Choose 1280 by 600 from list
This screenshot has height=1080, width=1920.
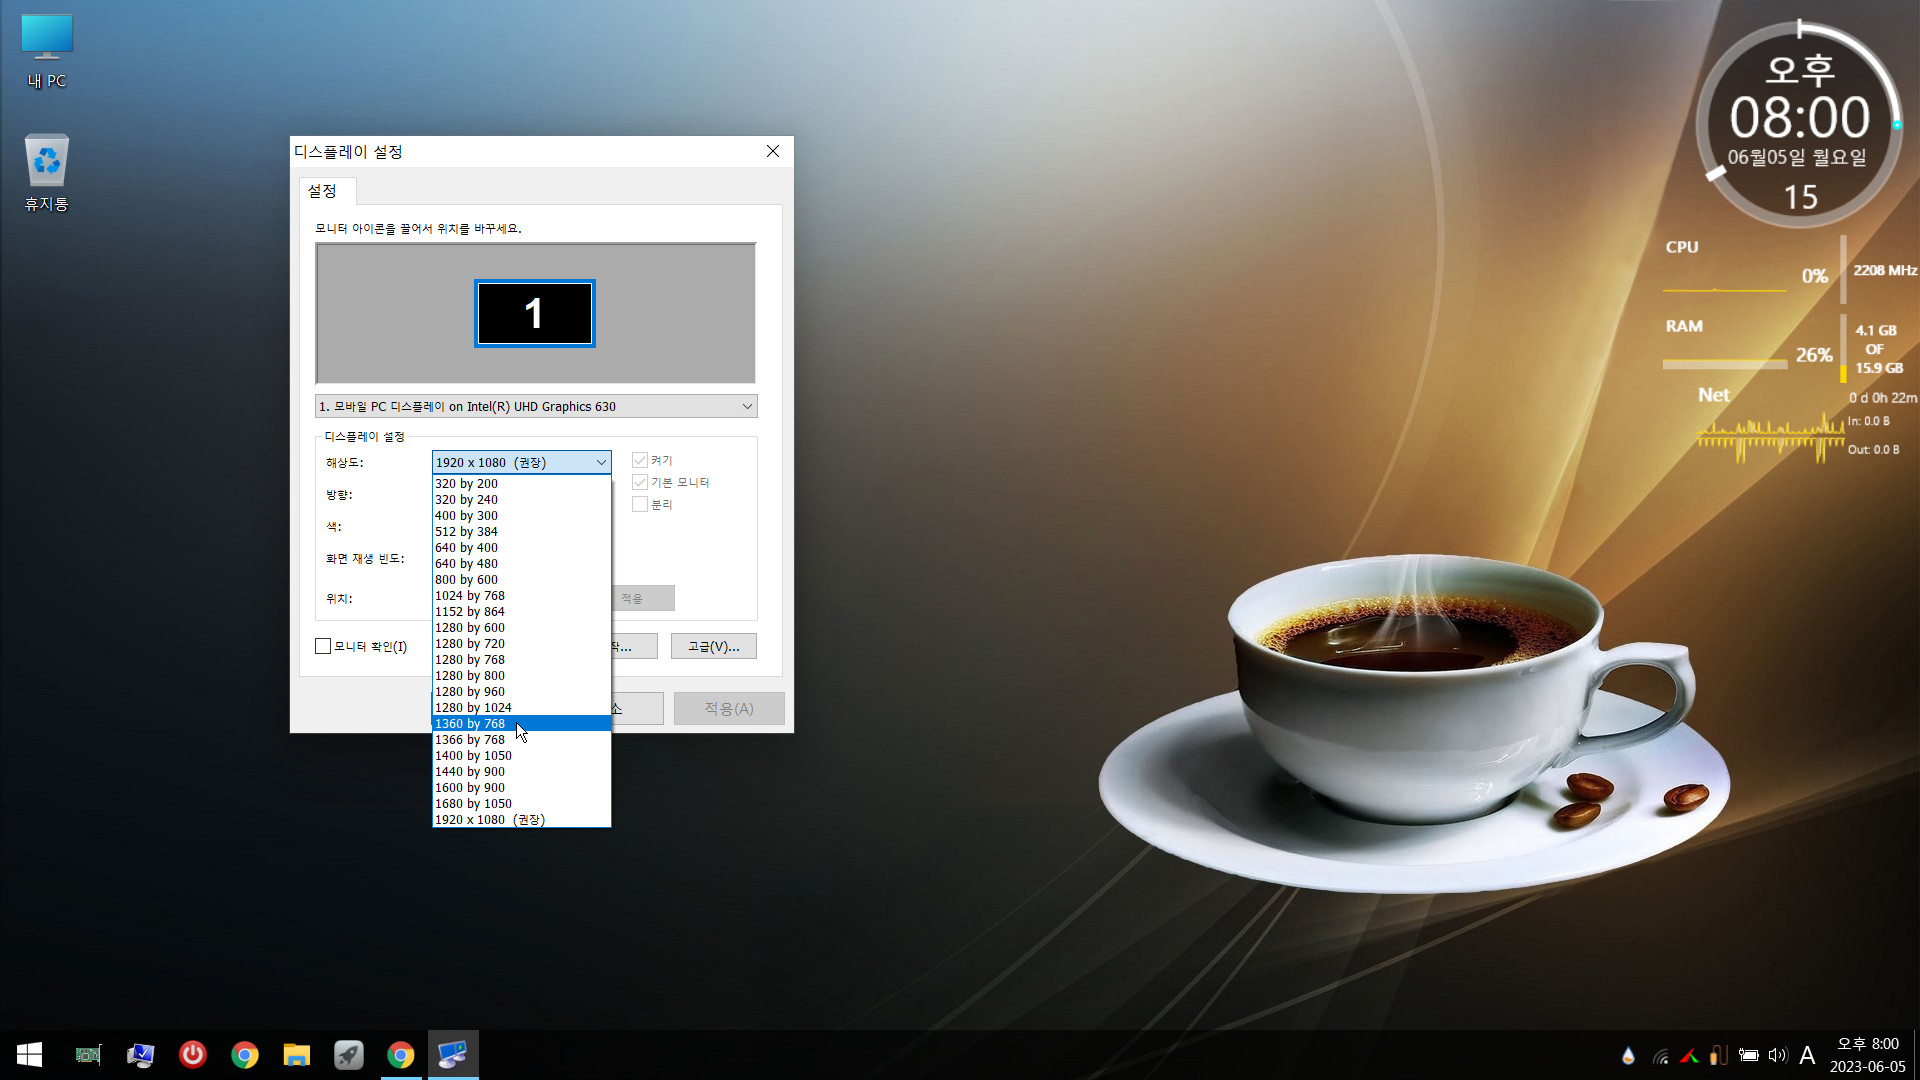point(521,627)
